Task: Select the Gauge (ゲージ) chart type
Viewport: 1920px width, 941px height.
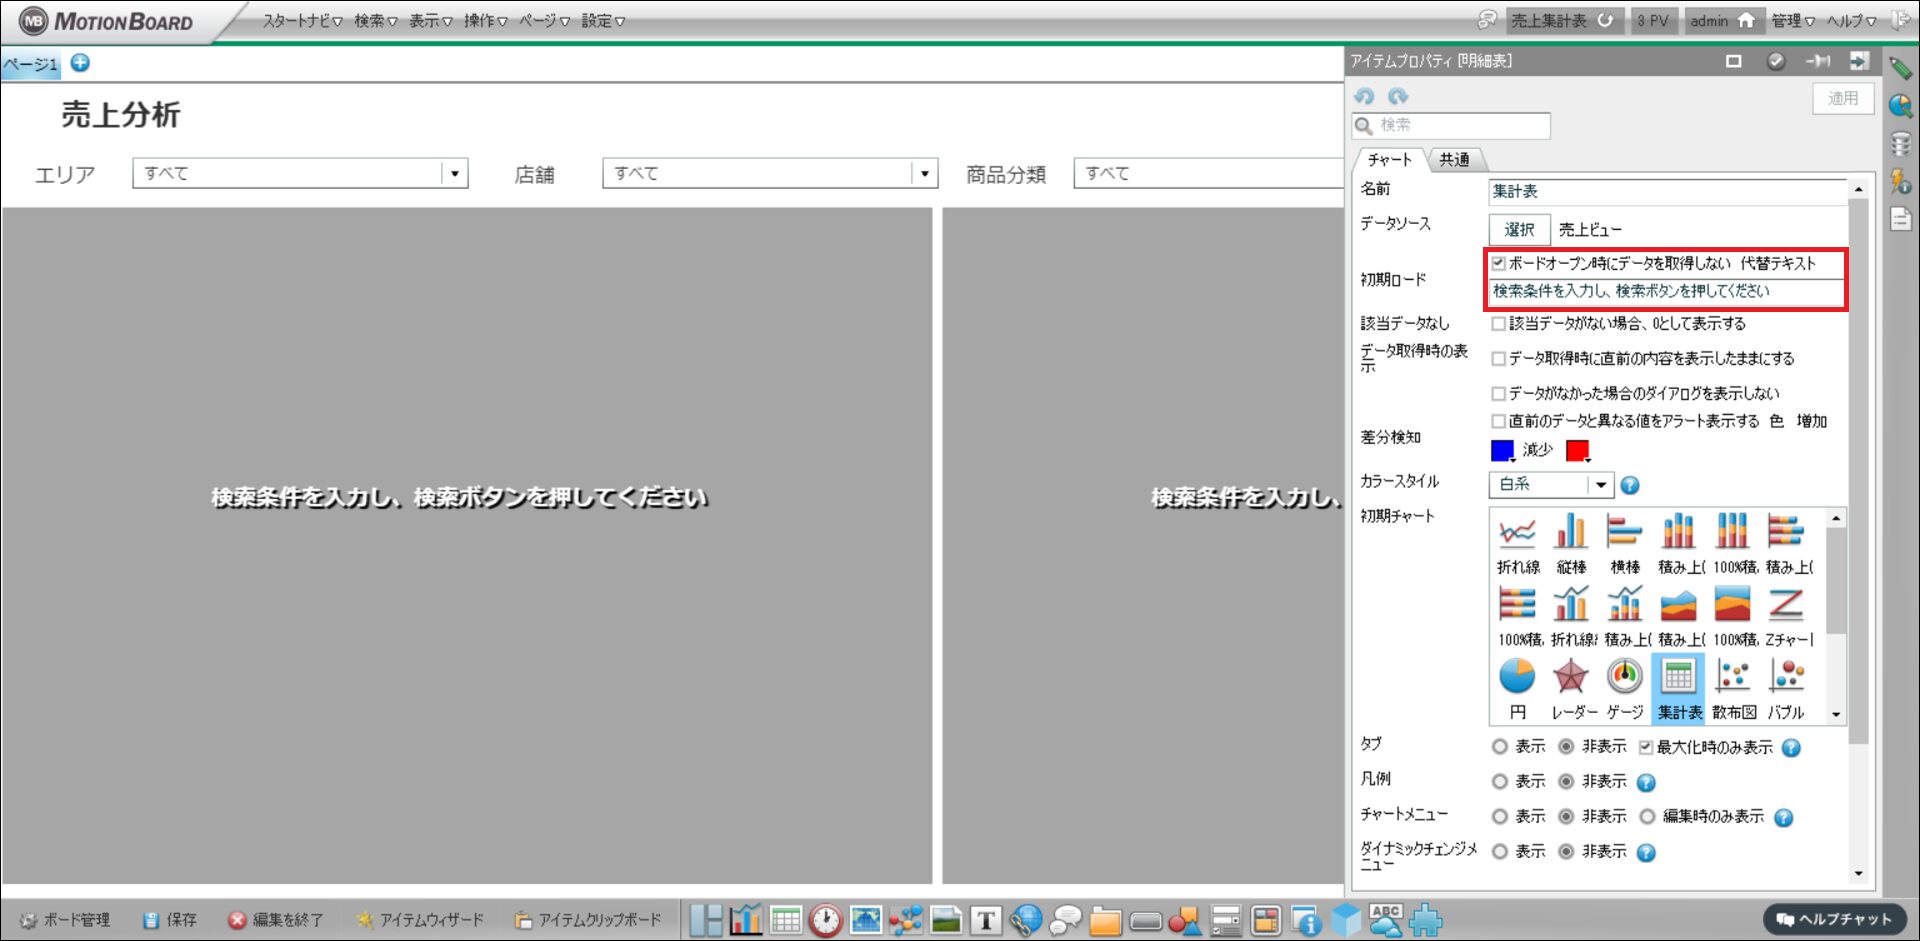Action: pyautogui.click(x=1624, y=687)
